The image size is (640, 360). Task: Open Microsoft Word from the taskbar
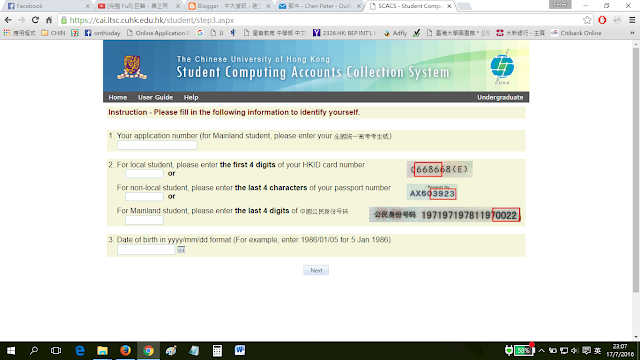coord(240,351)
